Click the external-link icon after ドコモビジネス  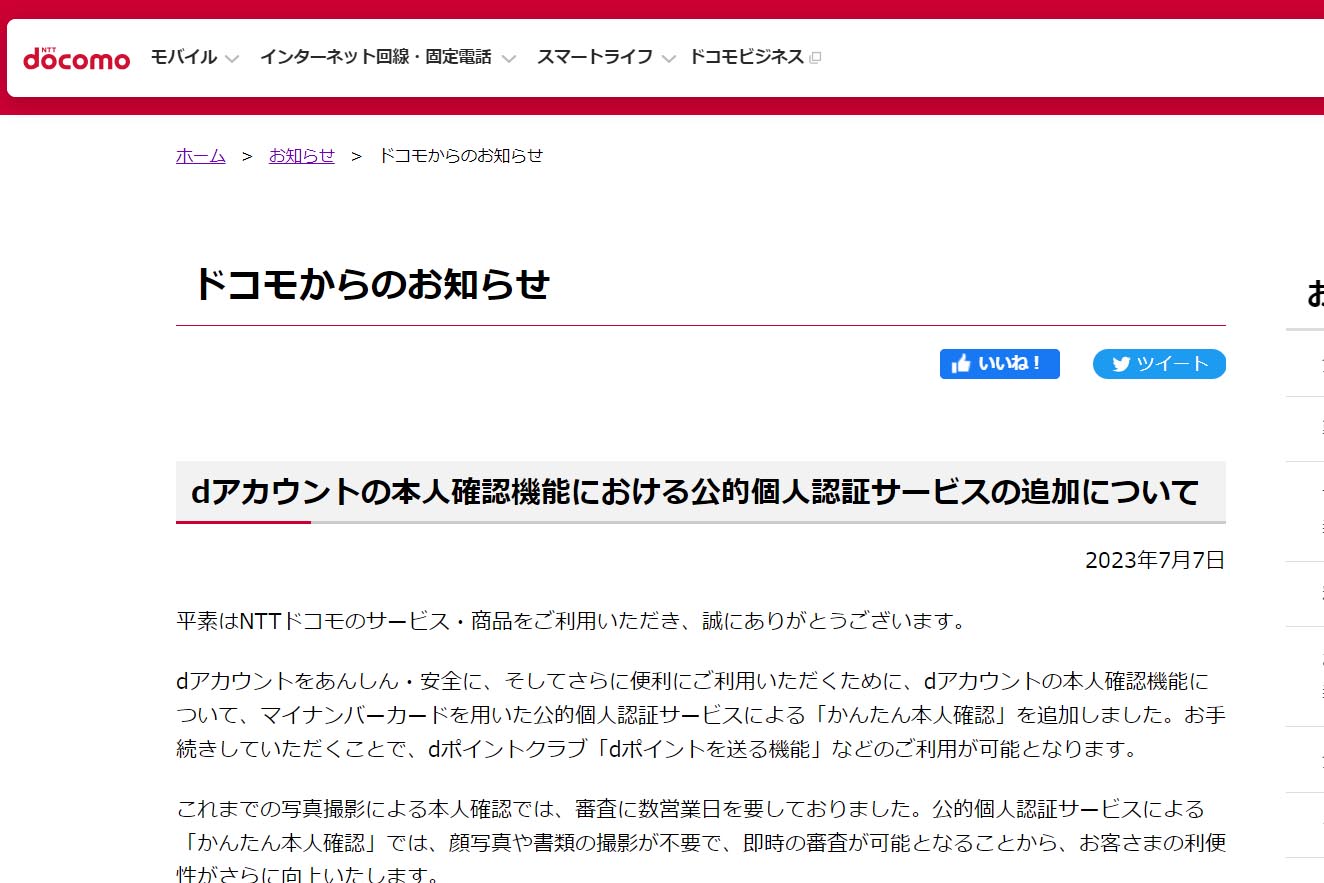point(815,58)
